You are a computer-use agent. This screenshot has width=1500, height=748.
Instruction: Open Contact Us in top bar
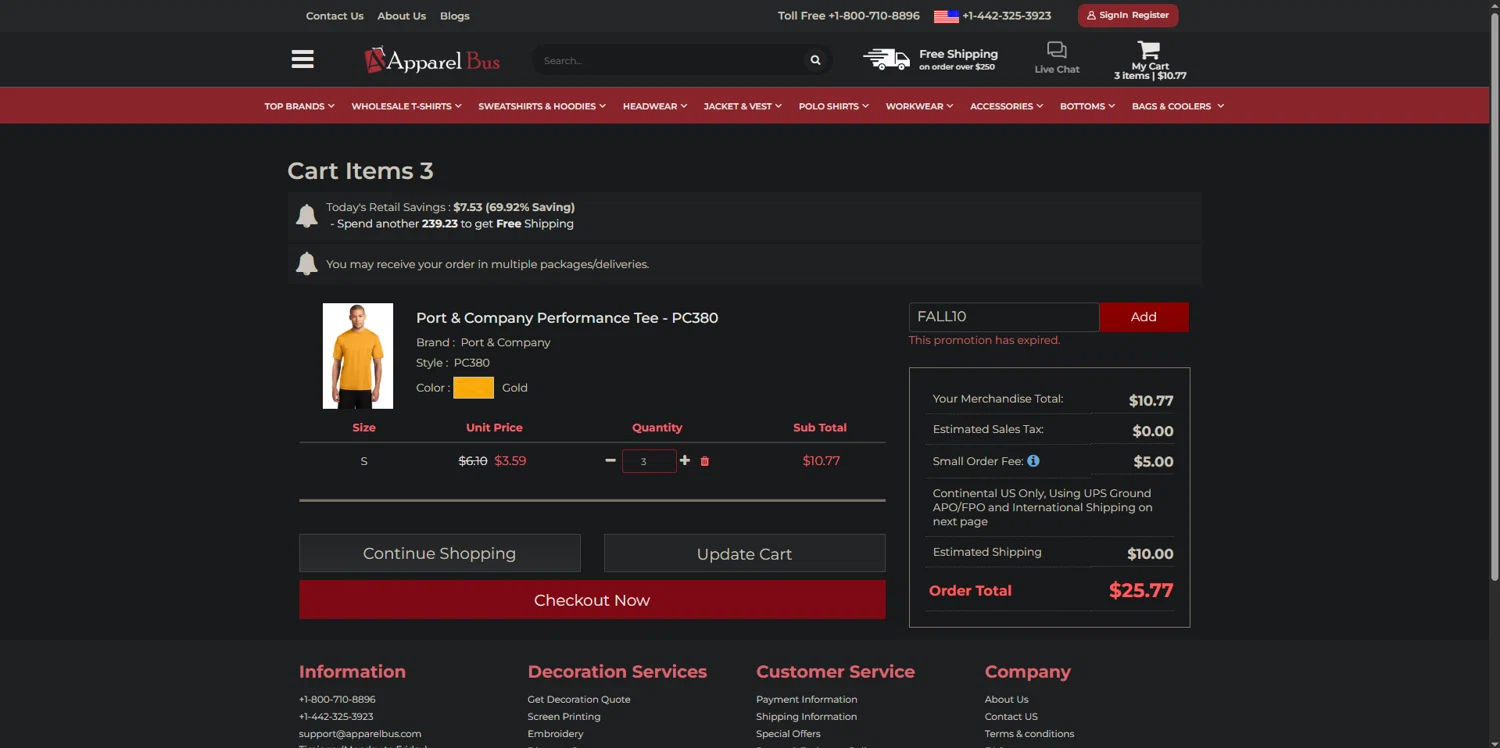(x=335, y=16)
